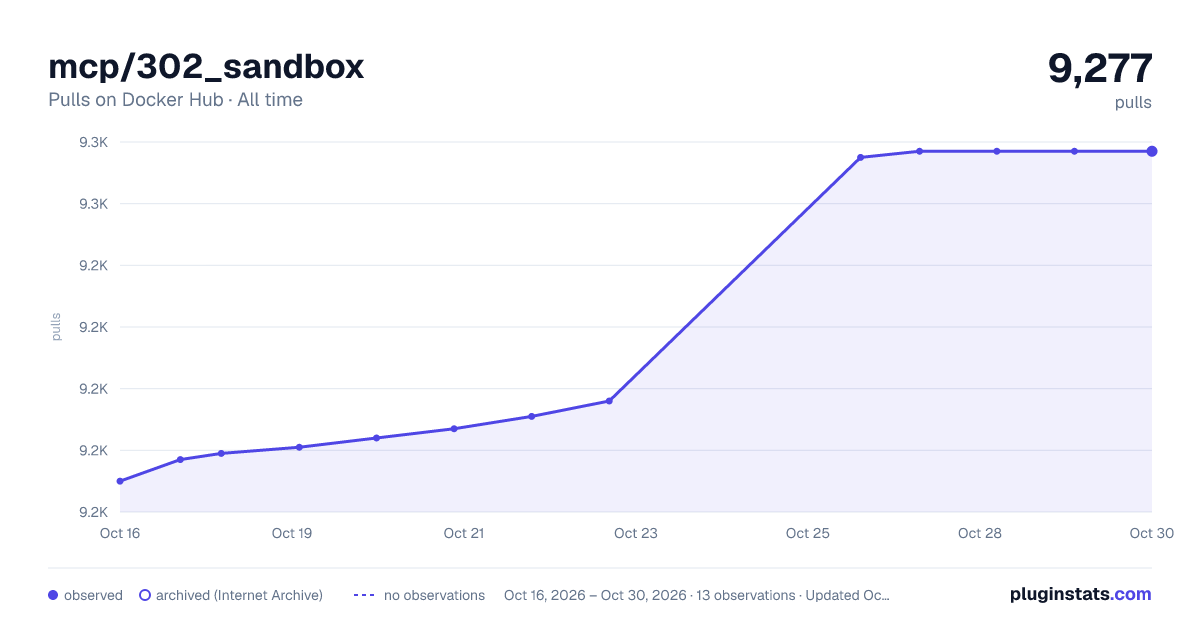Click the 'pulls' unit label under 9,277
1200x630 pixels.
[1133, 102]
